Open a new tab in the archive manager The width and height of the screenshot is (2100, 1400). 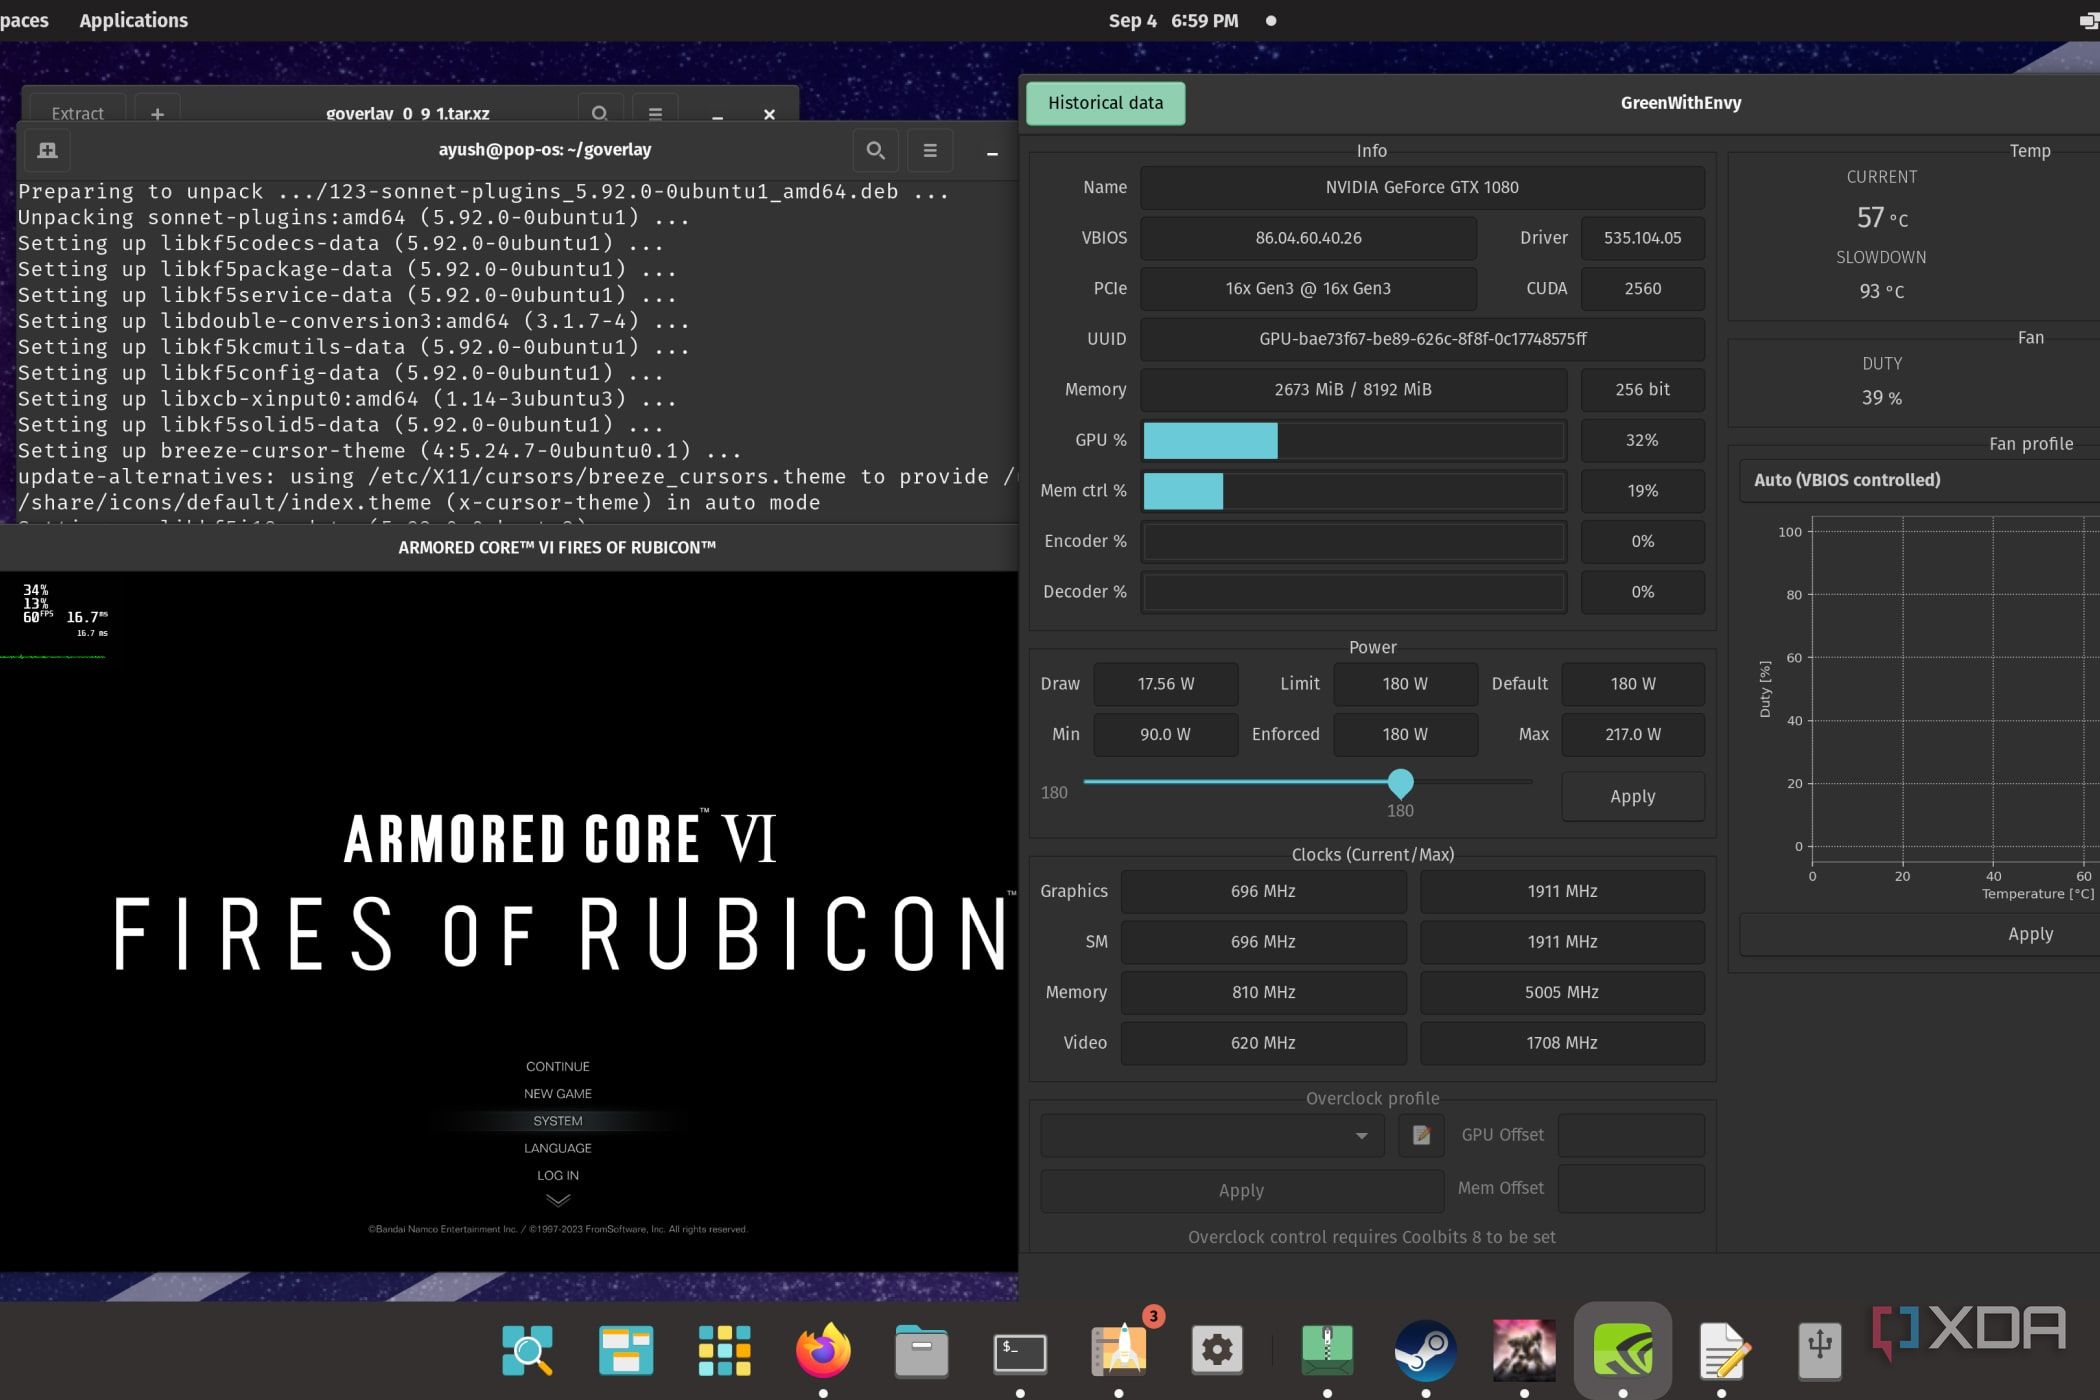coord(157,113)
